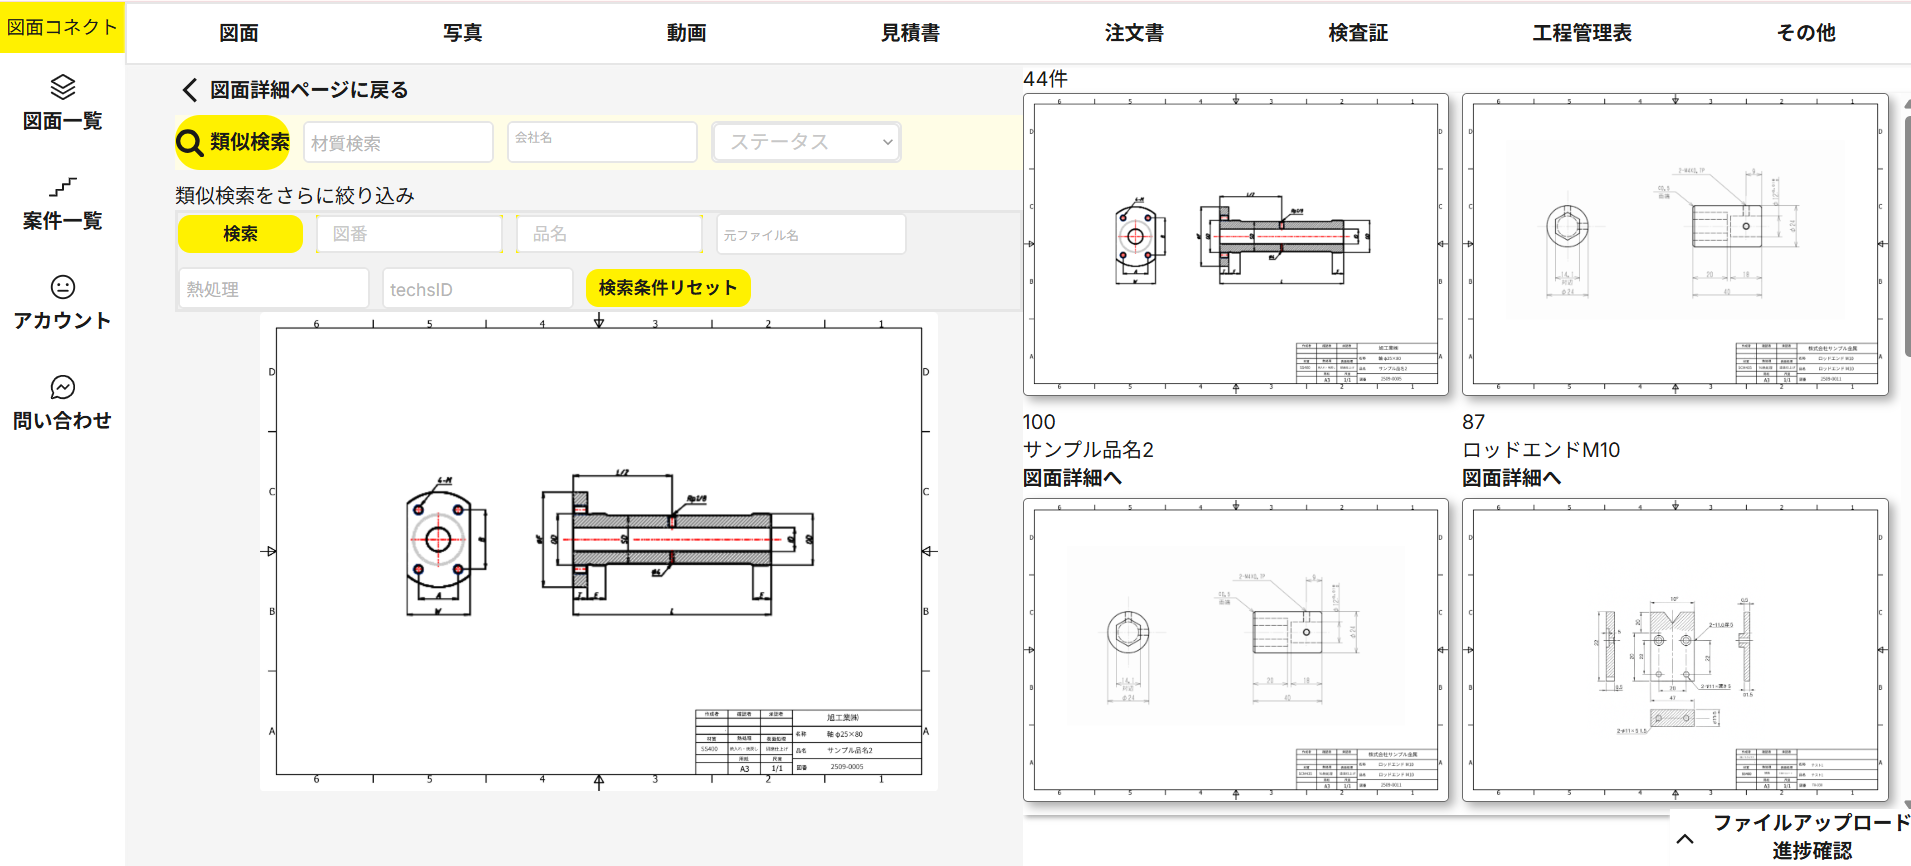This screenshot has width=1911, height=866.
Task: Click the 図面コネクト logo
Action: click(x=62, y=27)
